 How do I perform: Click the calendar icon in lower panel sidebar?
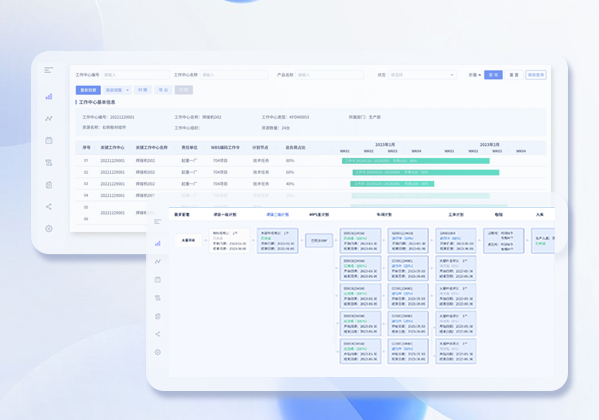point(157,280)
